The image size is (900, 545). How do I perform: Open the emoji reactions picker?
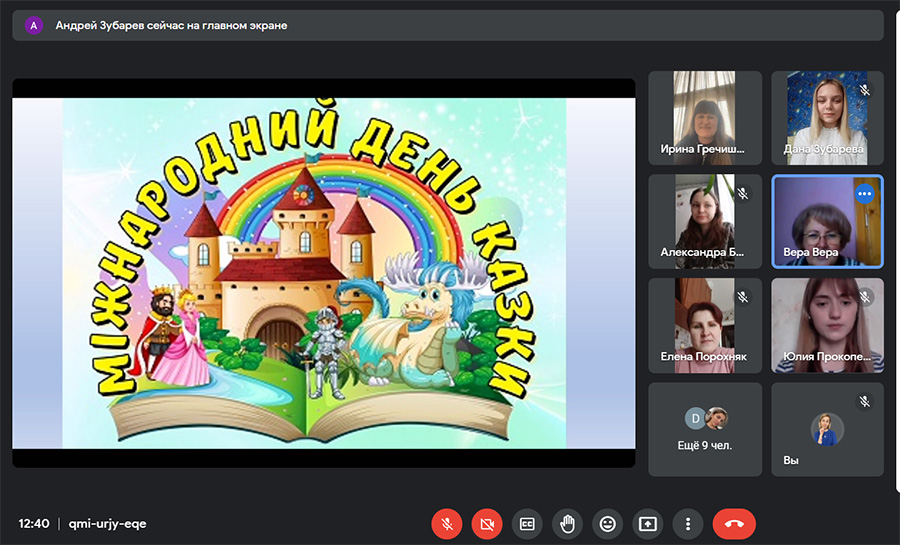pos(607,523)
